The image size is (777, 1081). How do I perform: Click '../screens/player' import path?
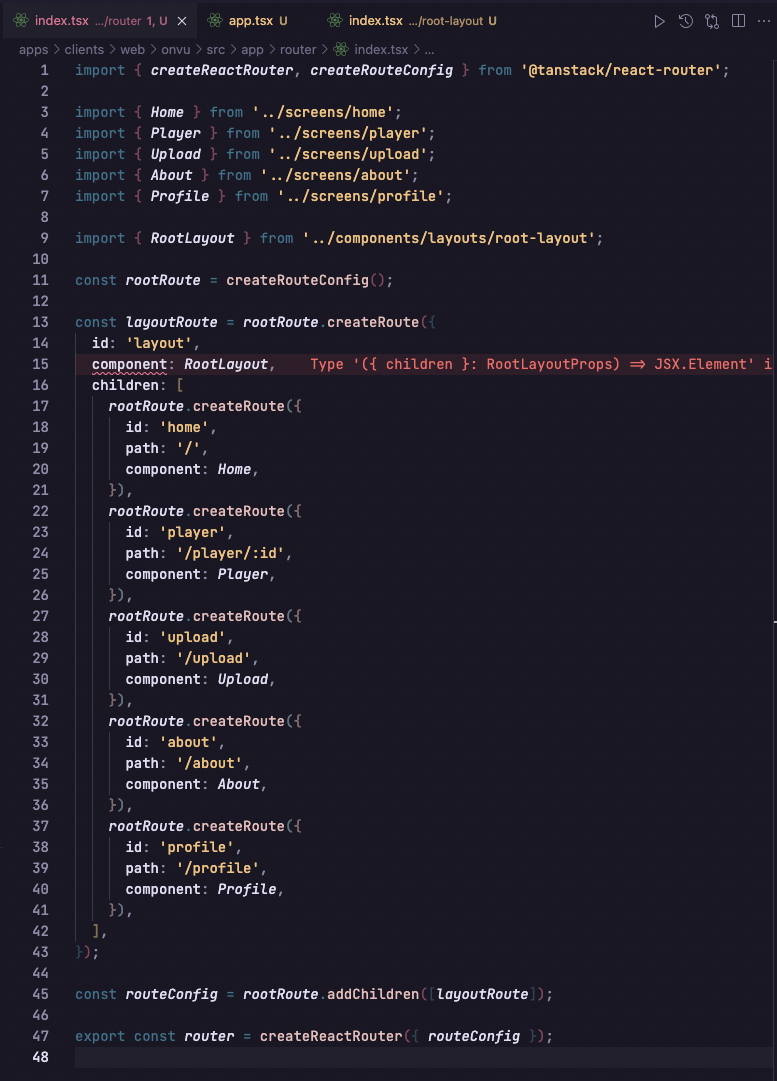(x=347, y=133)
